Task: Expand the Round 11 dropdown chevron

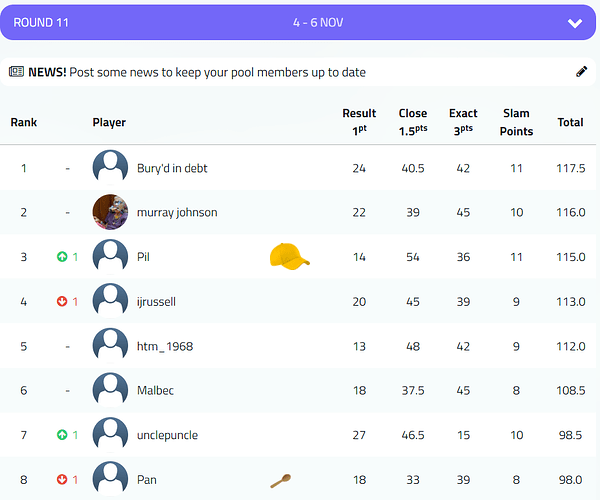Action: (574, 23)
